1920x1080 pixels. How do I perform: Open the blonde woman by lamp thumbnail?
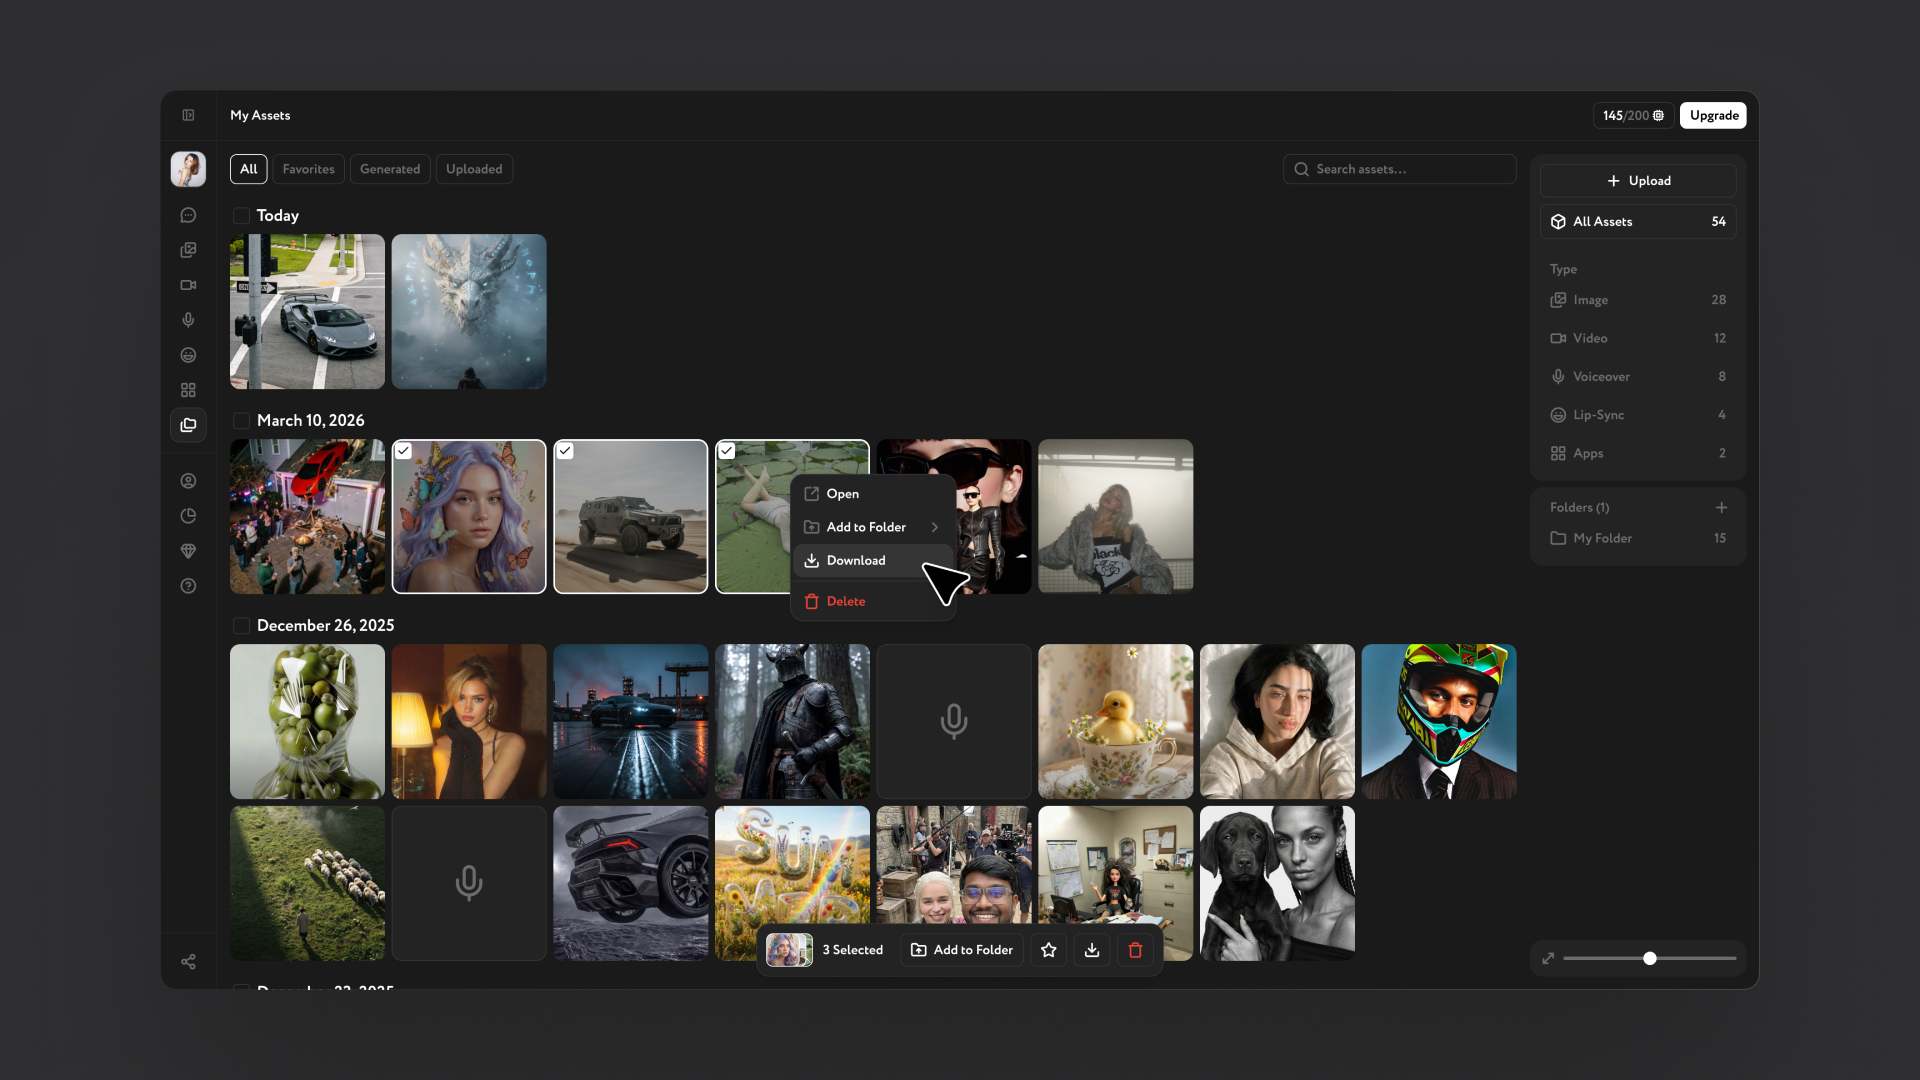[x=469, y=722]
